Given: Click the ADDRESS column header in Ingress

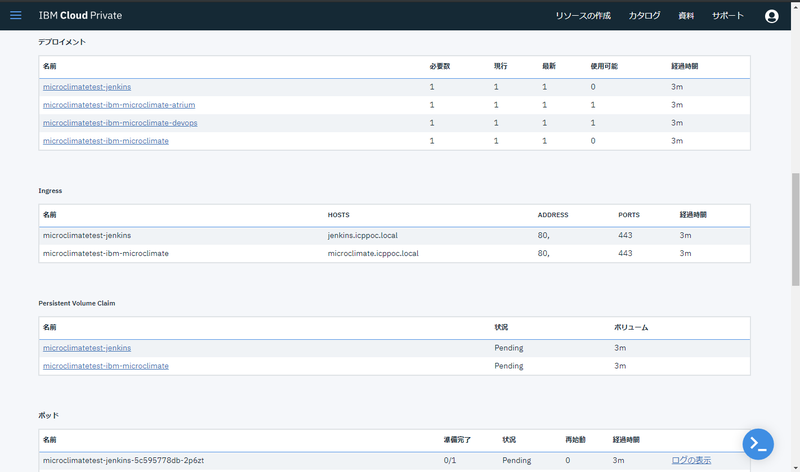Looking at the screenshot, I should (x=553, y=215).
